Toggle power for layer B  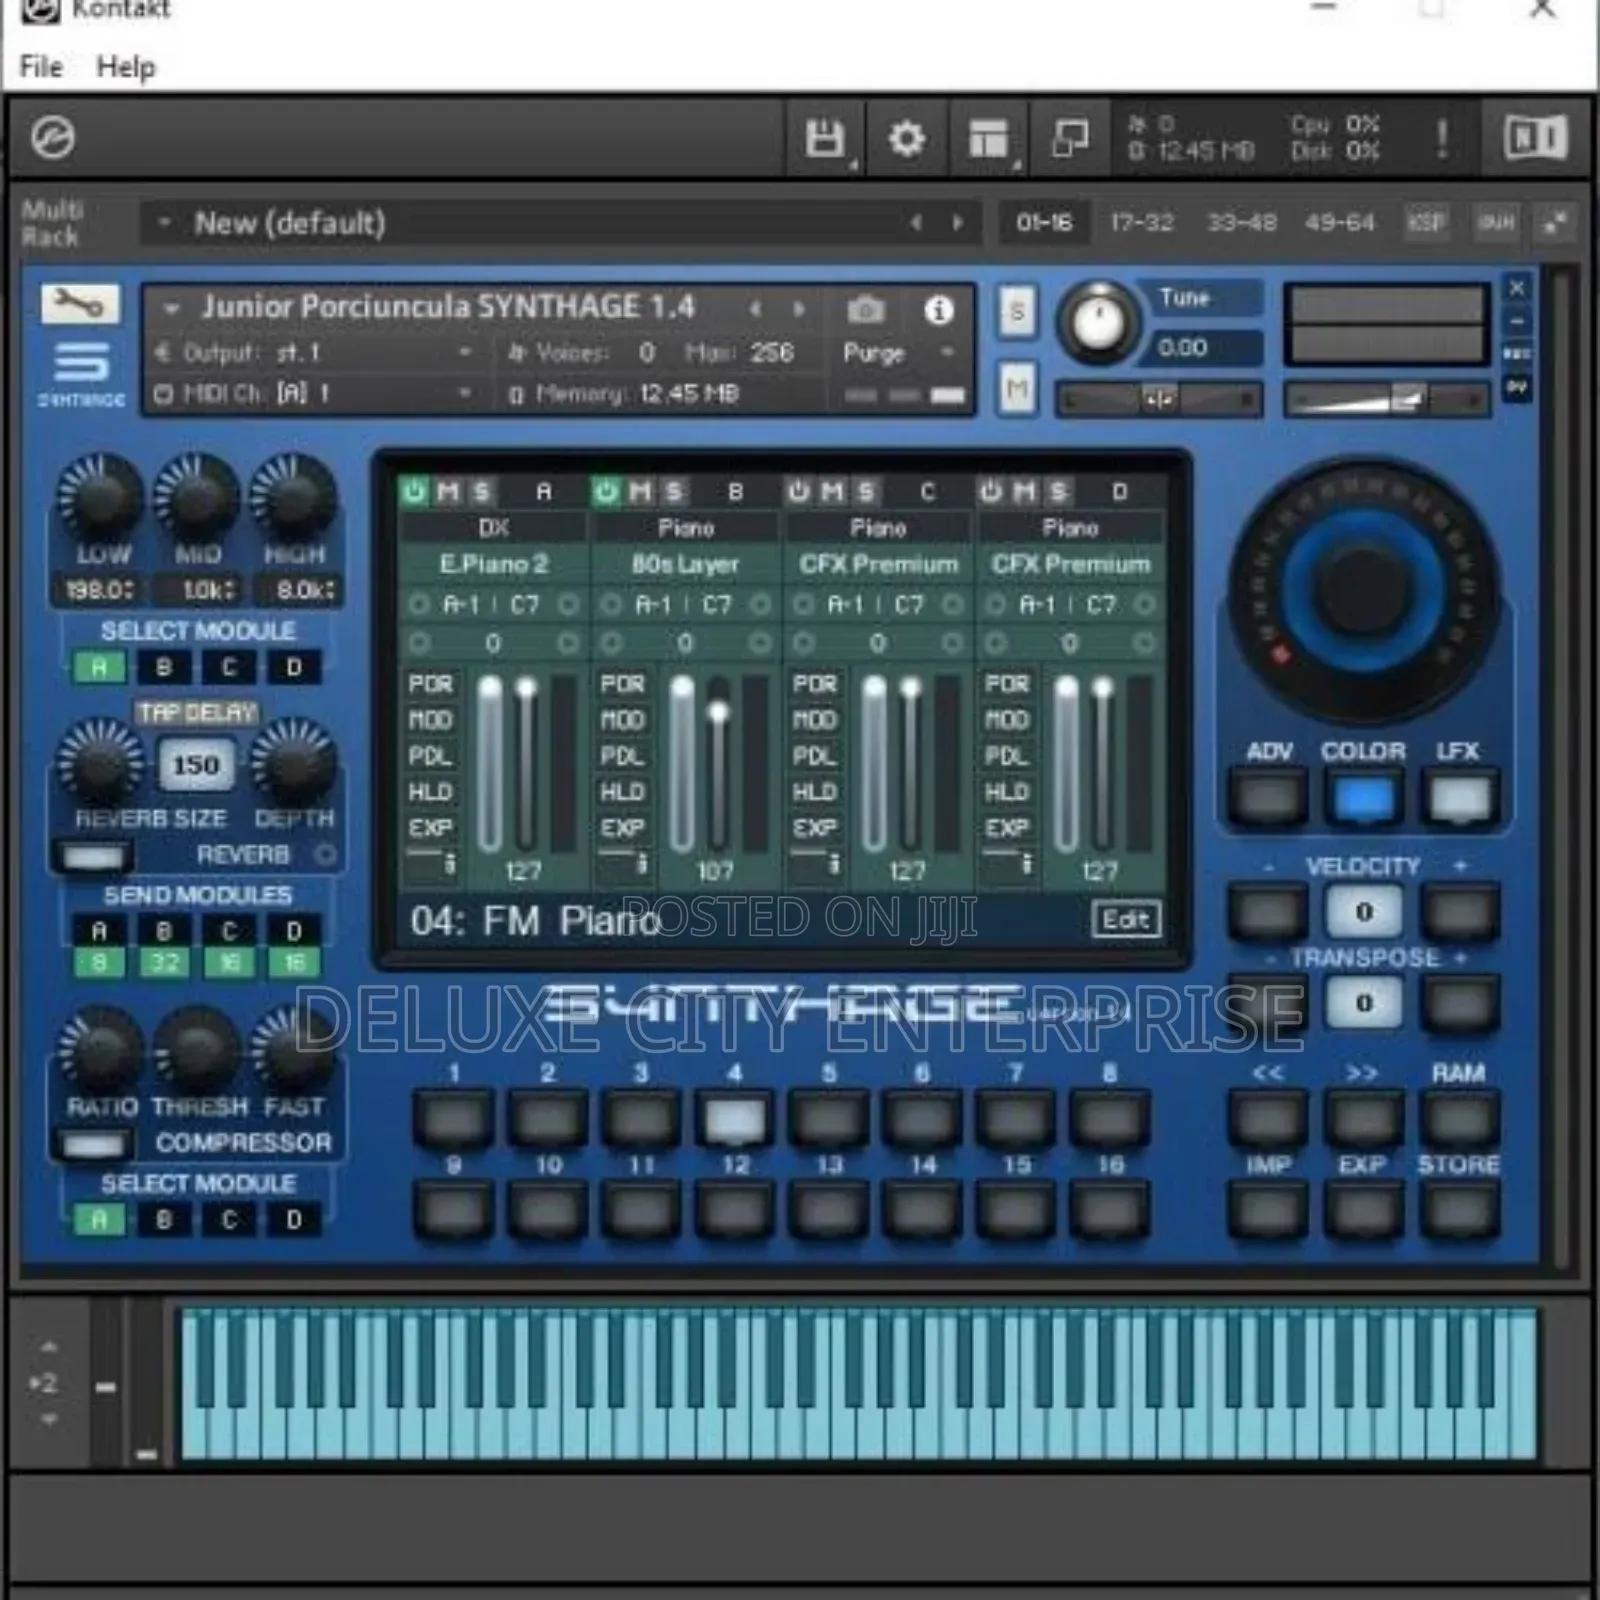click(x=606, y=491)
